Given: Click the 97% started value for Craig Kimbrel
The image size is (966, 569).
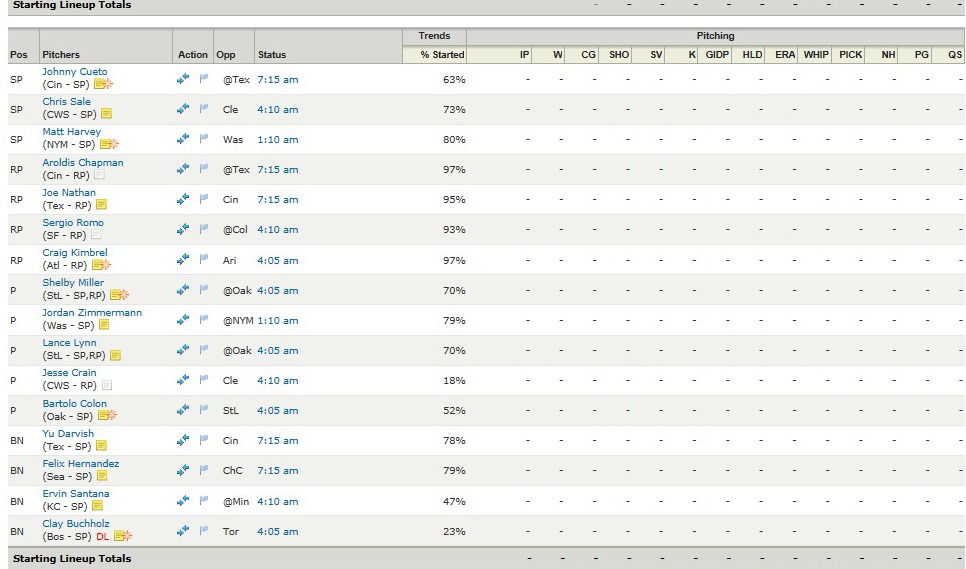Looking at the screenshot, I should [x=454, y=260].
